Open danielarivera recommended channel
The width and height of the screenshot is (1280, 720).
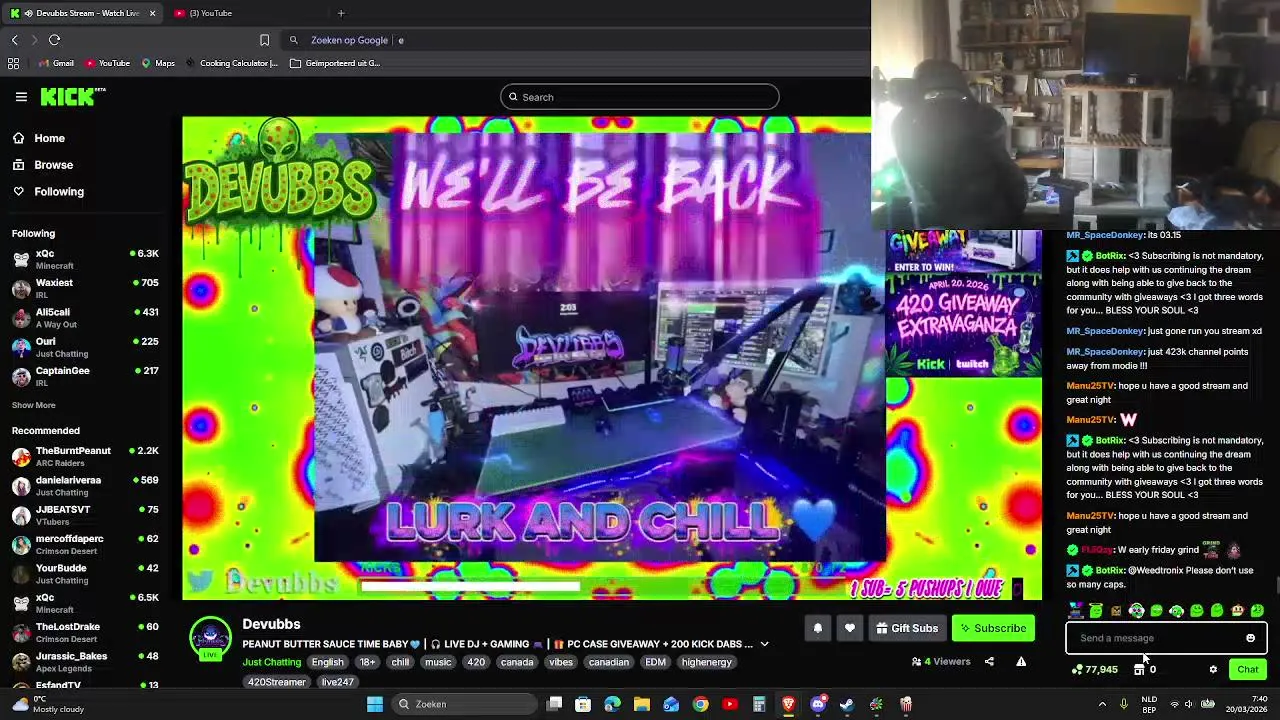pos(85,486)
